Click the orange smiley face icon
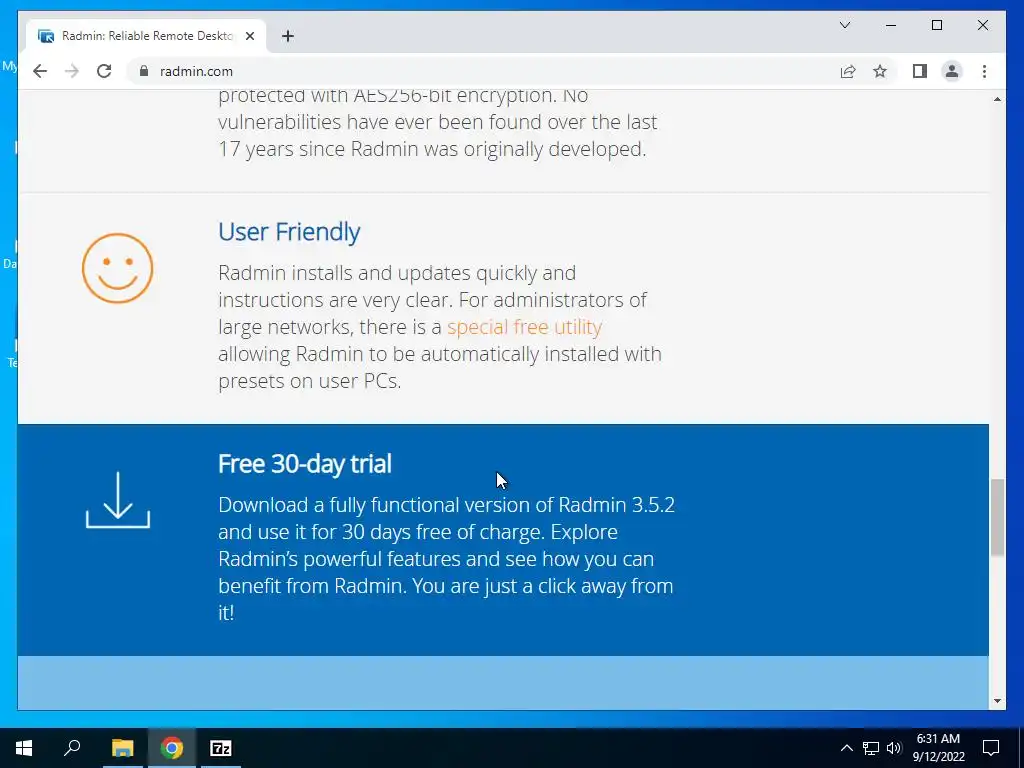The height and width of the screenshot is (768, 1024). pyautogui.click(x=118, y=268)
